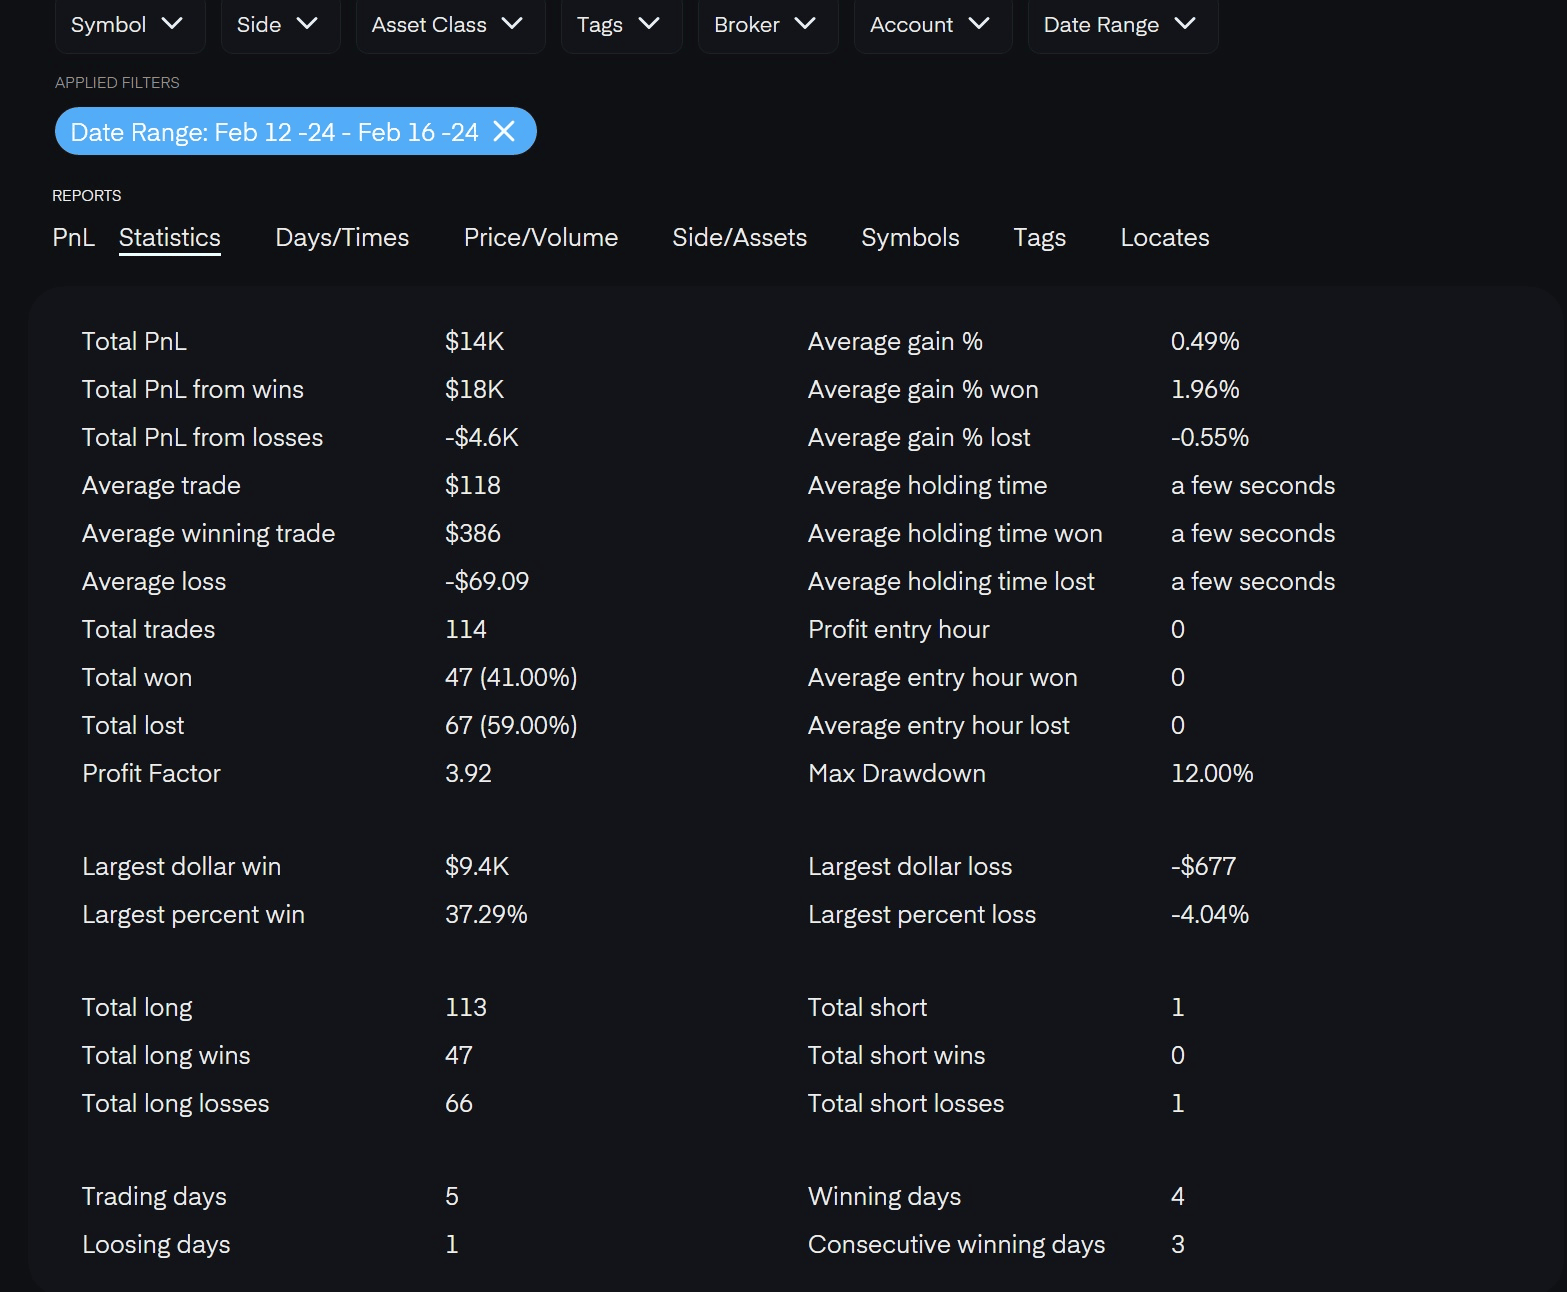Select the Statistics report tab

click(x=170, y=237)
